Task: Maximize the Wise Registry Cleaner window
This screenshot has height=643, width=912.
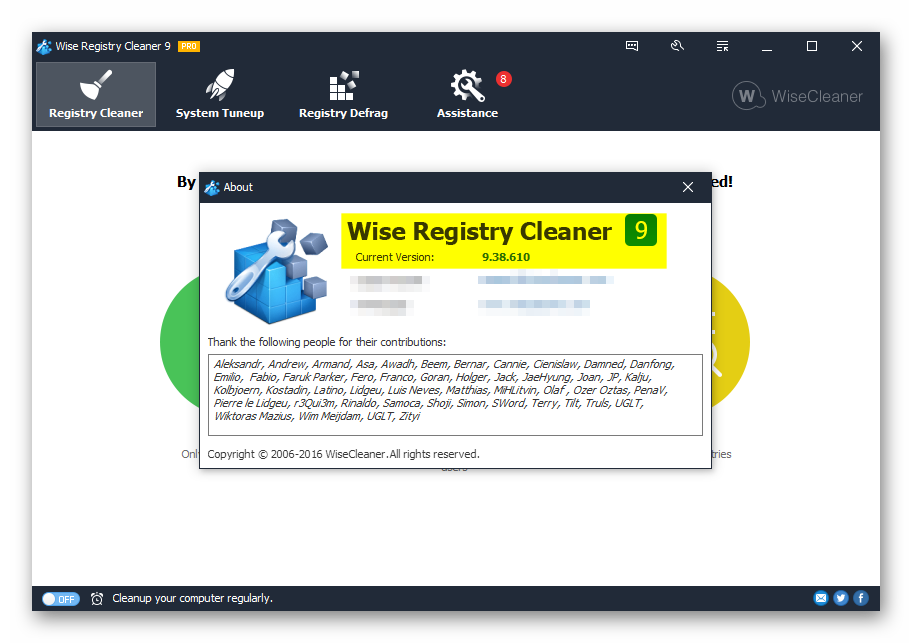Action: click(x=812, y=46)
